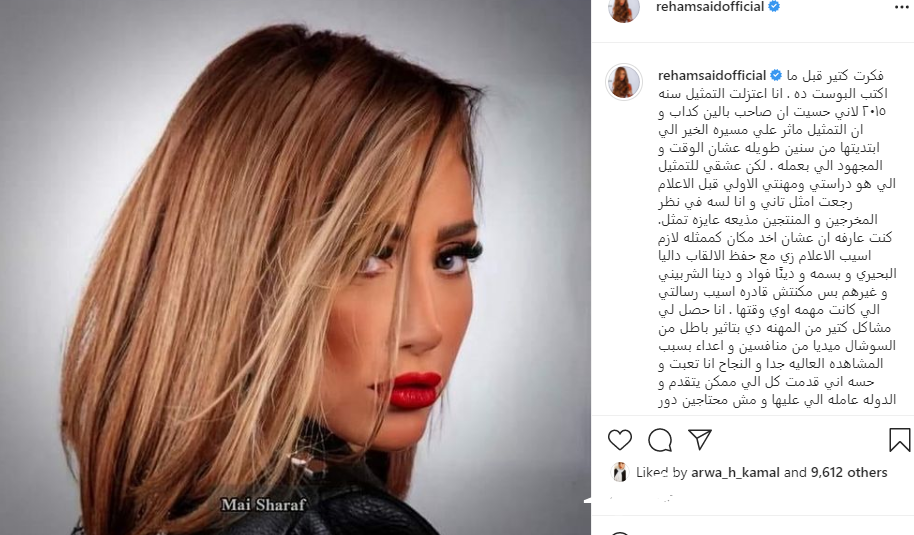Like the post with the heart icon
Screen dimensions: 914x535
coord(620,440)
